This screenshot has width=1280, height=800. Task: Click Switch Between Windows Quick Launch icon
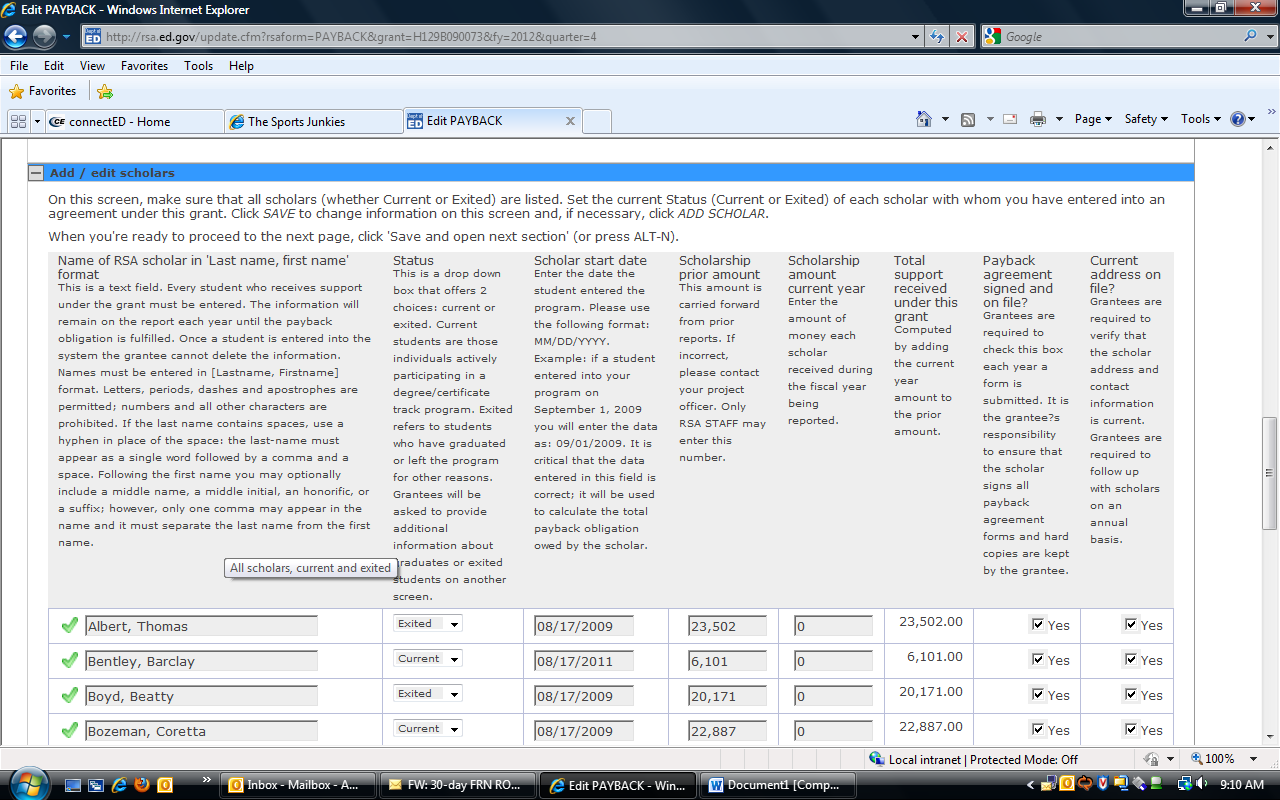tap(97, 785)
